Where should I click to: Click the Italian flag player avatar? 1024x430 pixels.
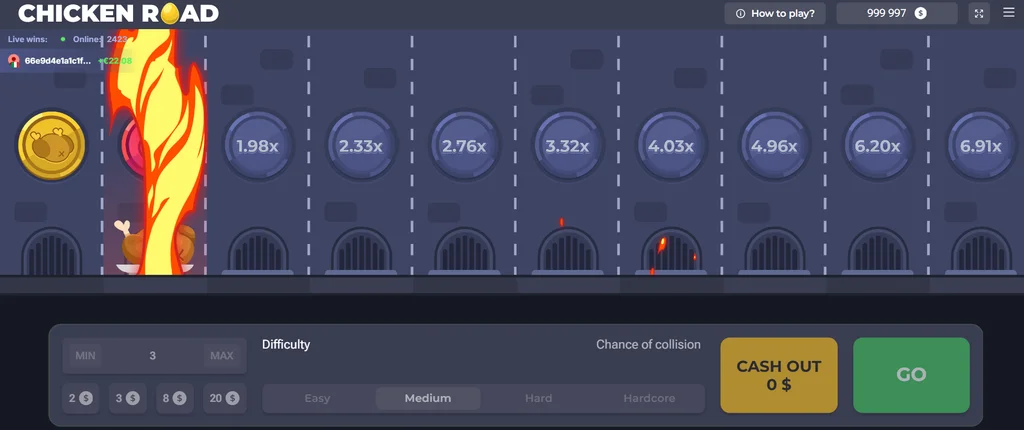(14, 61)
